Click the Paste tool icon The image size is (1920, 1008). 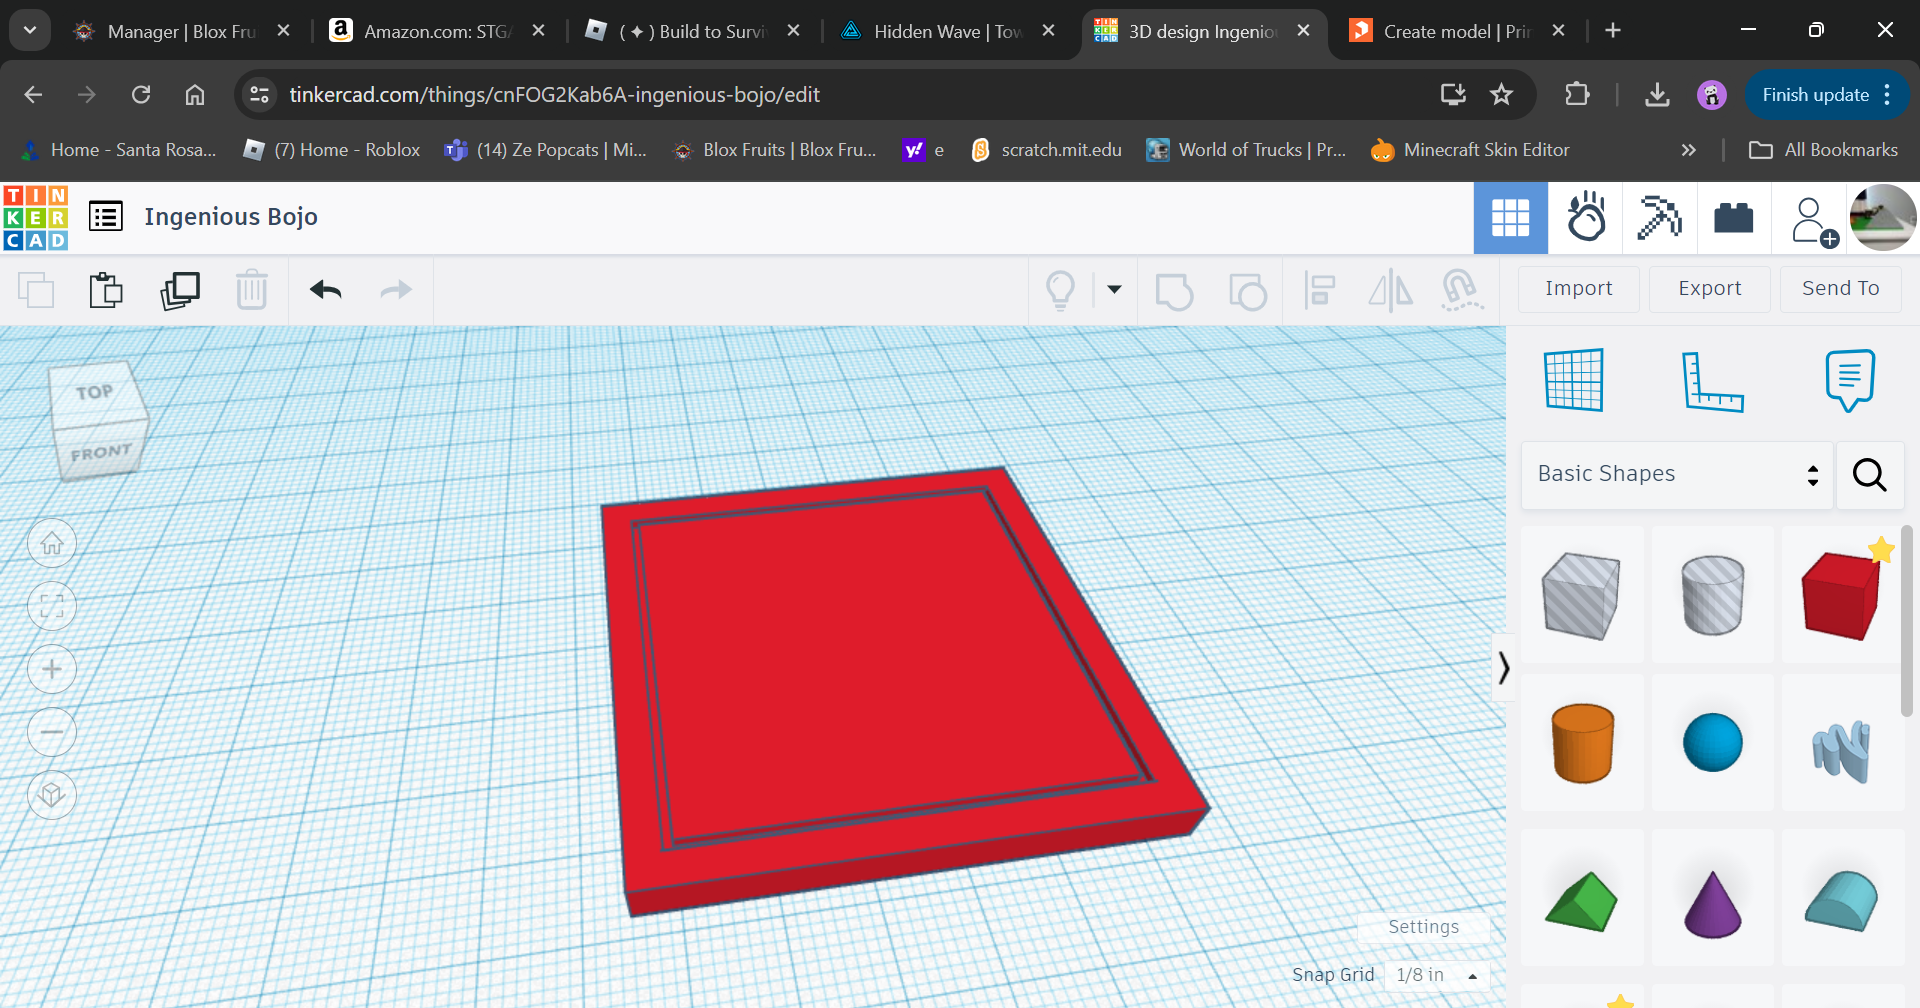106,290
